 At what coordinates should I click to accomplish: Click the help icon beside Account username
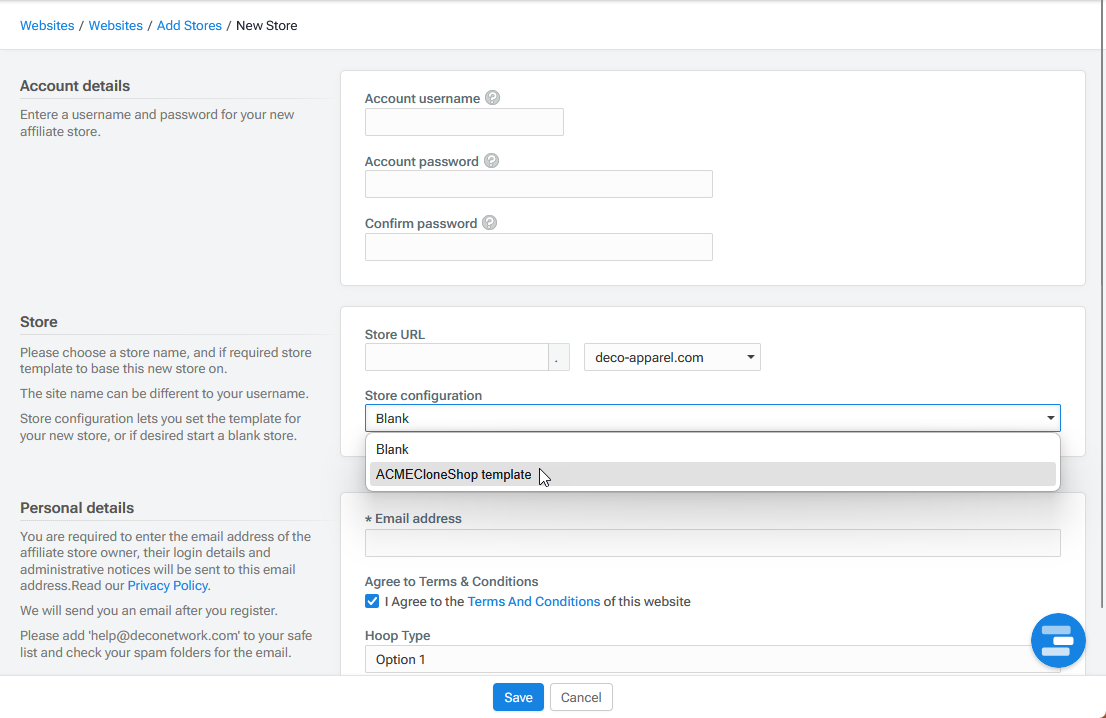[x=492, y=97]
